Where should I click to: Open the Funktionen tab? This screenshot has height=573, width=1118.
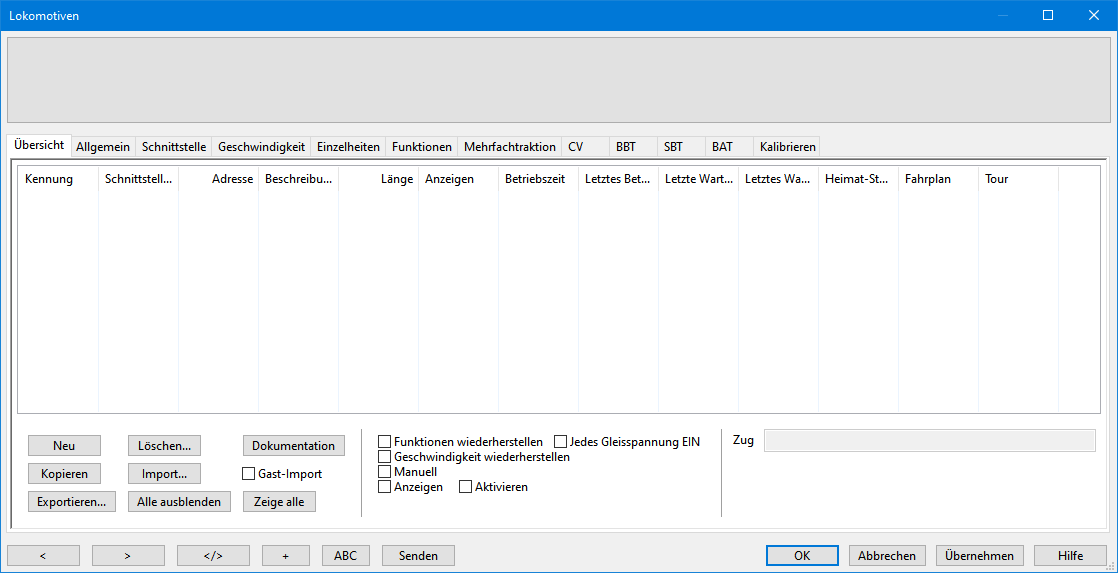[x=421, y=147]
